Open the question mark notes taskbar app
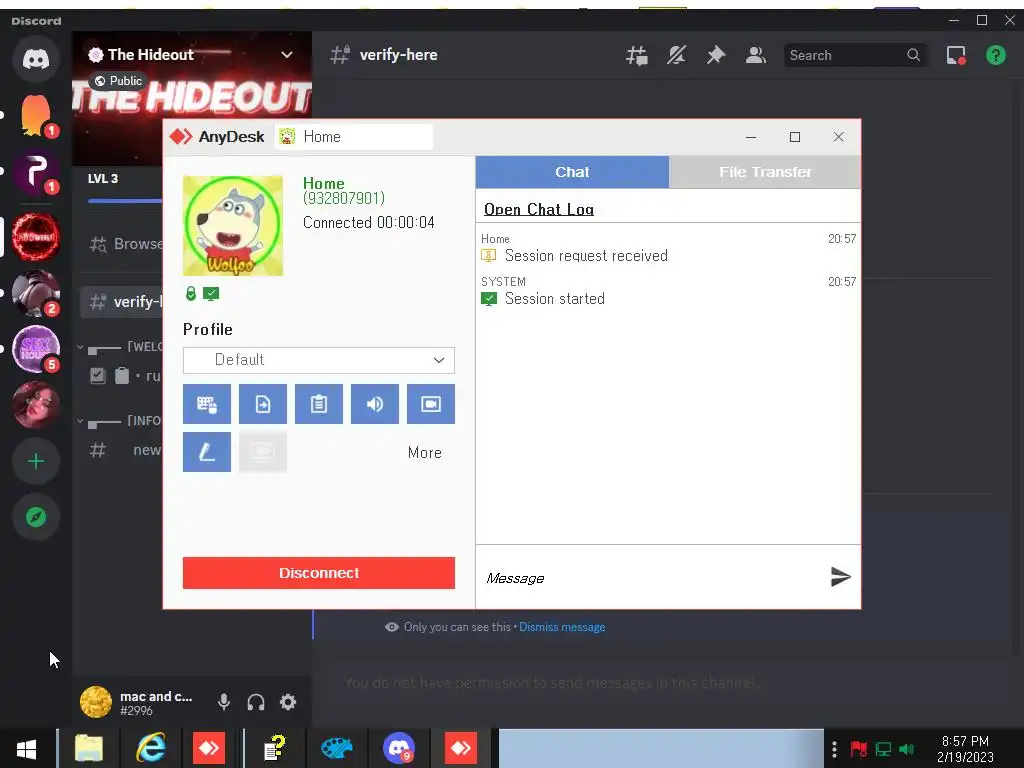1024x768 pixels. (274, 748)
